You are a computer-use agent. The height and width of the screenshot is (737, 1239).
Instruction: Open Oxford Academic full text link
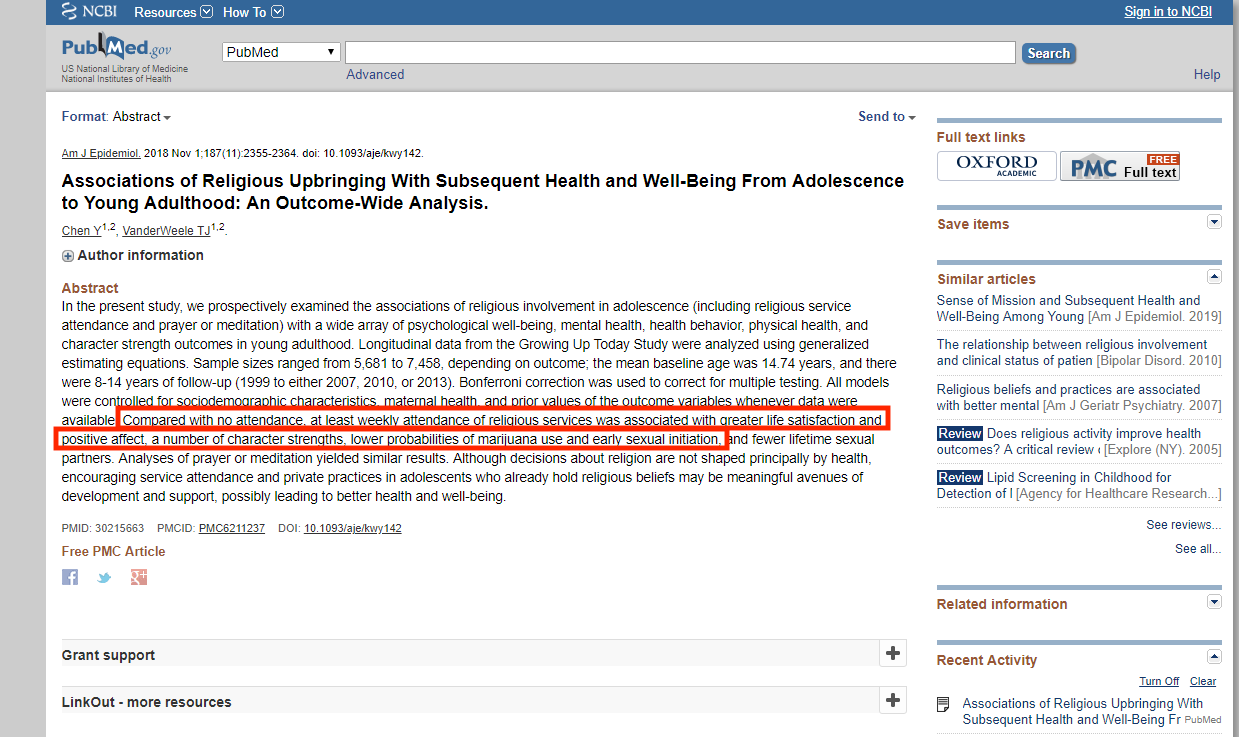[996, 166]
